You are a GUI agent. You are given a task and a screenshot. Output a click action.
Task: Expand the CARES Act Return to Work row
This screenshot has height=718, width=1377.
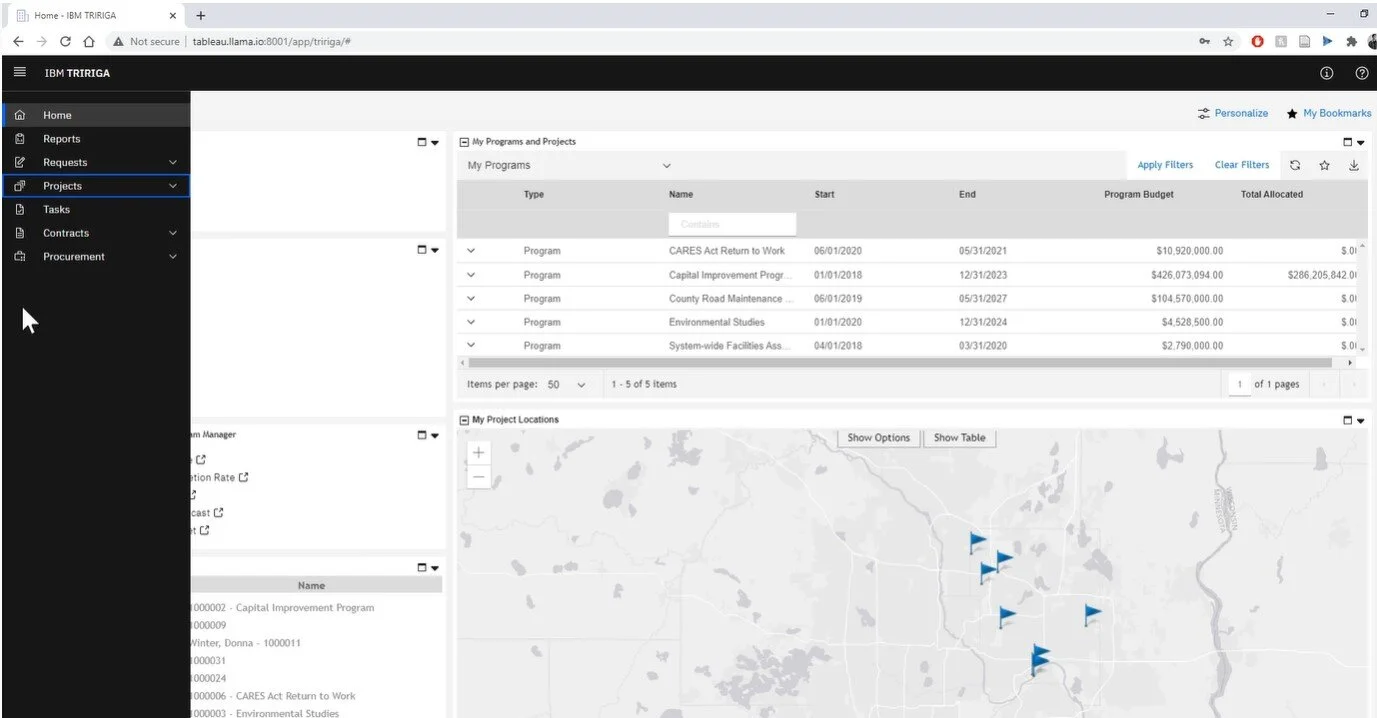[470, 250]
